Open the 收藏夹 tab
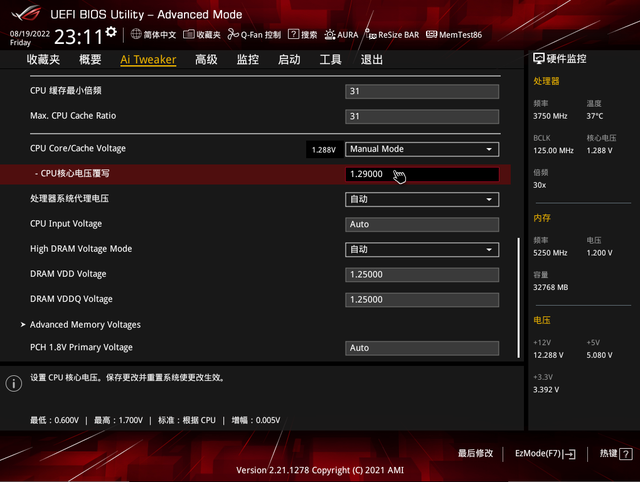 [x=43, y=60]
